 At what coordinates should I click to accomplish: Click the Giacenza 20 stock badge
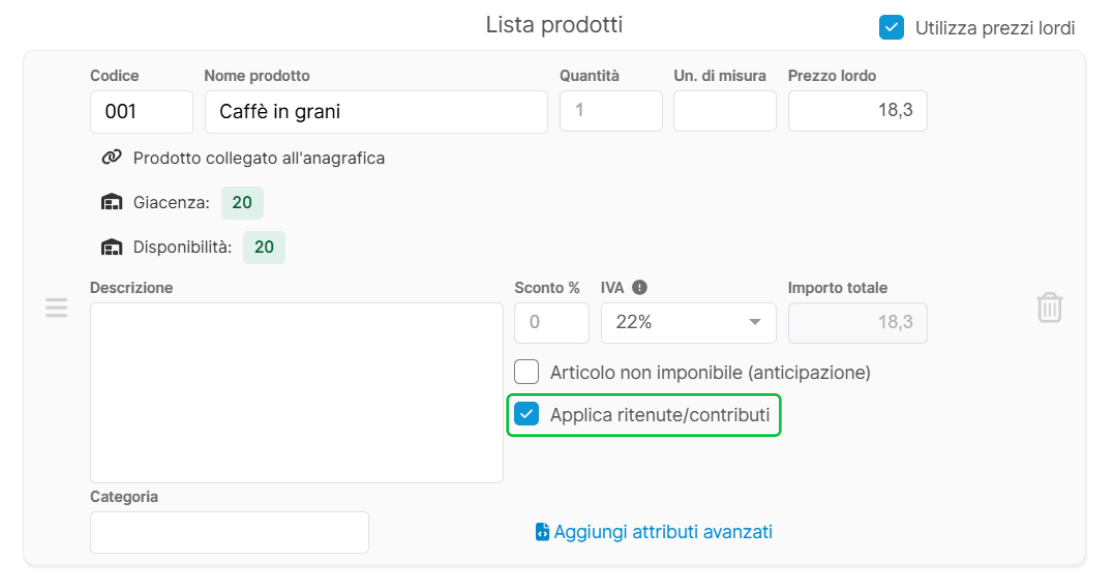[x=242, y=202]
